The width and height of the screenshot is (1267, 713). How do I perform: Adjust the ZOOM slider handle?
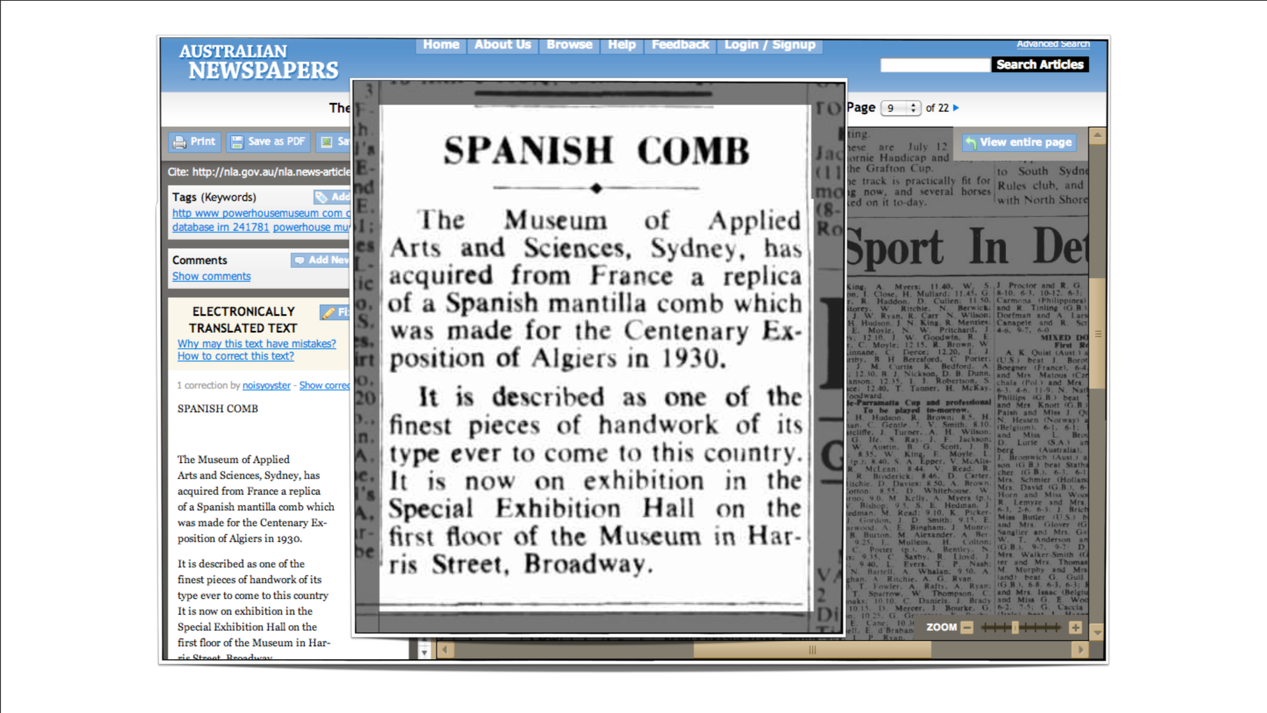[x=1015, y=628]
